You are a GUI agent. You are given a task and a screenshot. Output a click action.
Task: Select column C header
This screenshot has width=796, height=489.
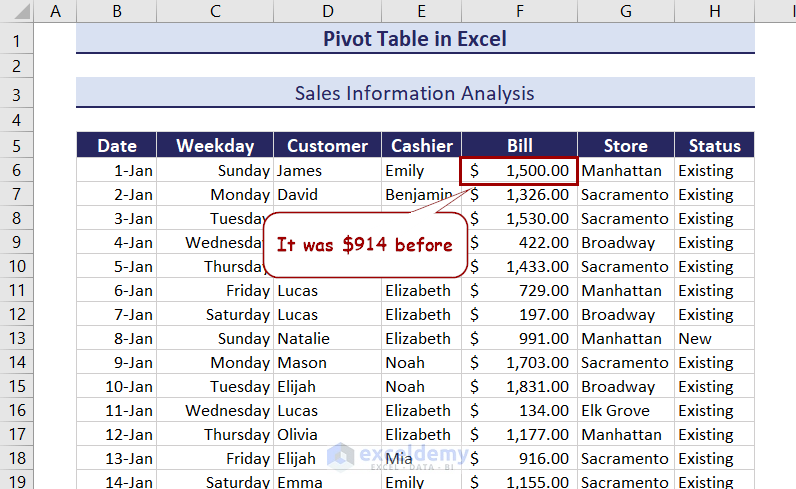point(215,12)
